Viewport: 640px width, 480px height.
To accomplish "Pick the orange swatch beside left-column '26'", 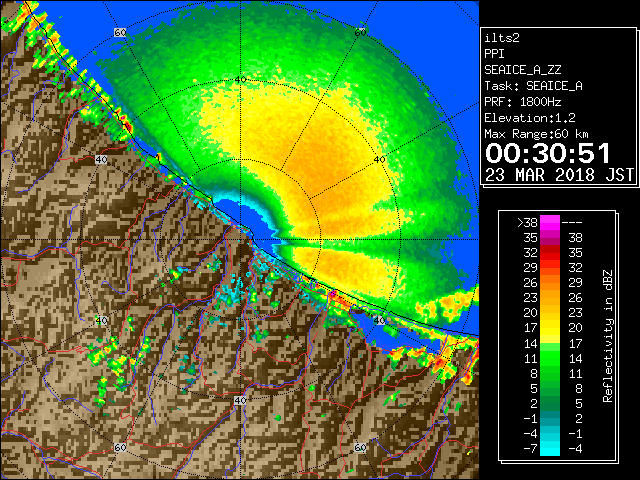I will (x=550, y=283).
